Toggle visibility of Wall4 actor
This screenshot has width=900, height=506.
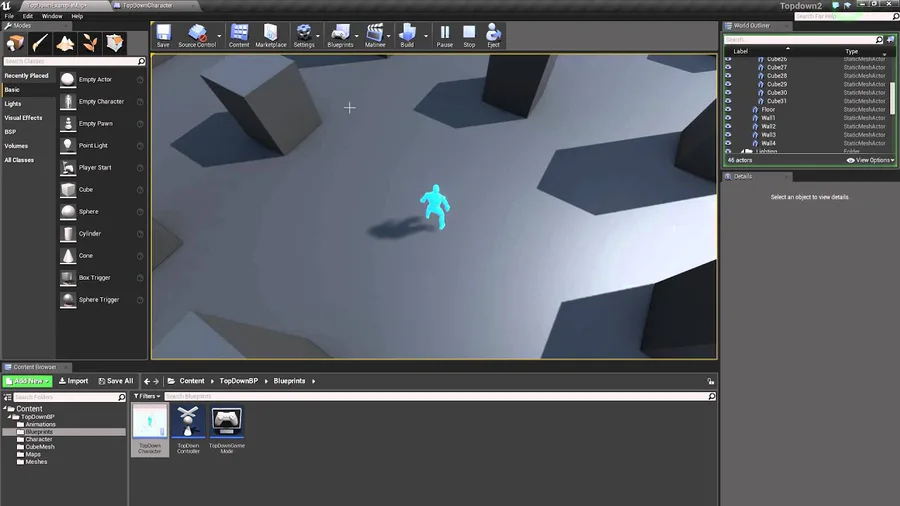point(728,143)
